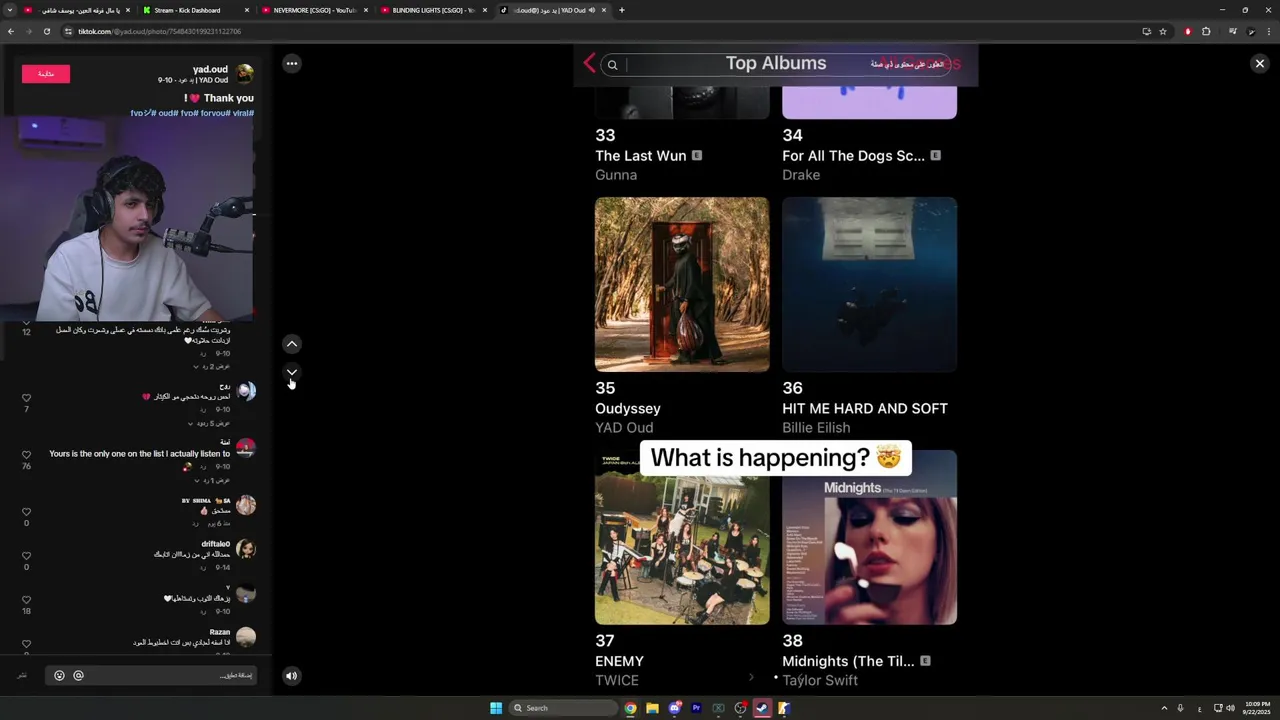The height and width of the screenshot is (720, 1280).
Task: Click the "Taylor Swift" artist name
Action: pos(820,681)
